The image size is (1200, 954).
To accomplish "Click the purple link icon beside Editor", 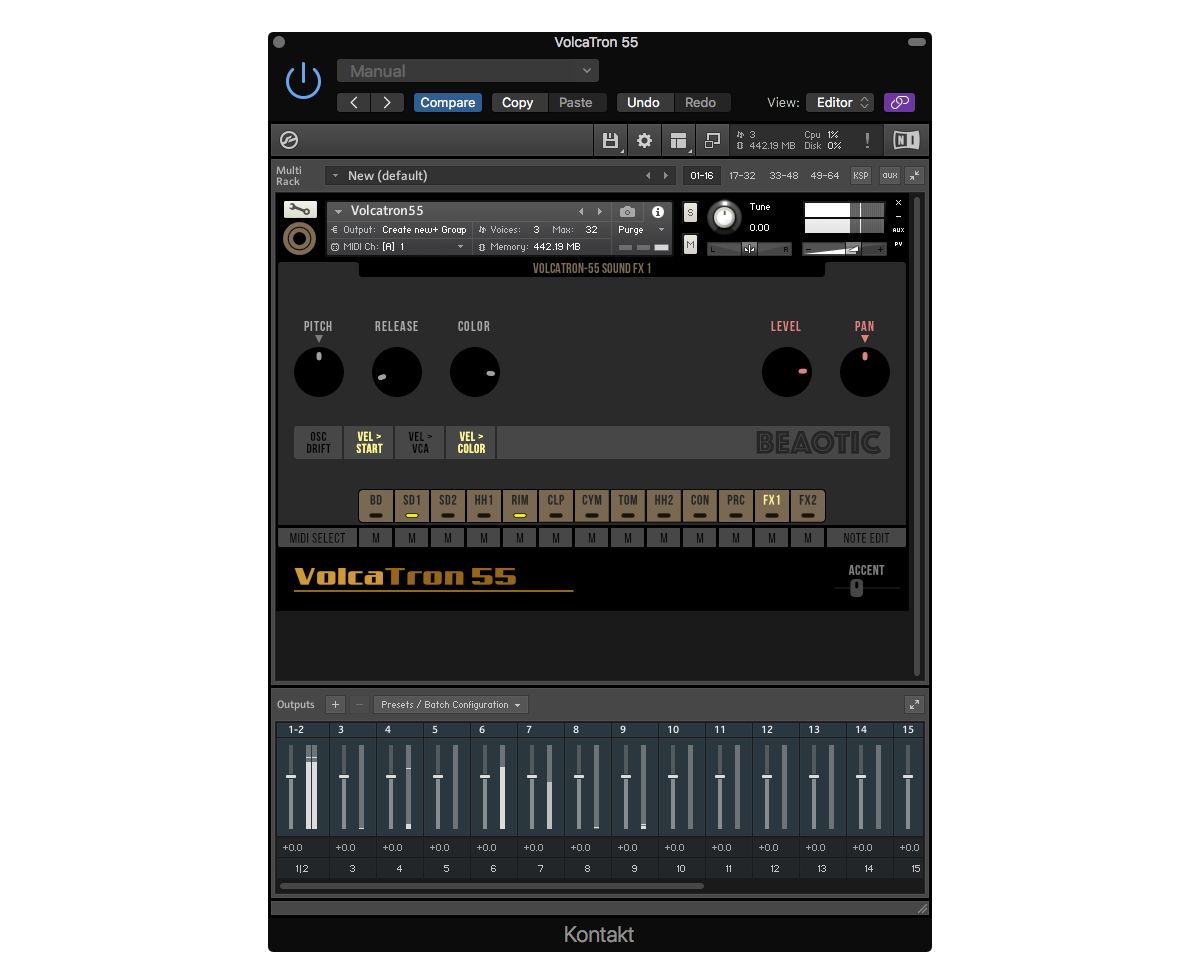I will pos(899,102).
